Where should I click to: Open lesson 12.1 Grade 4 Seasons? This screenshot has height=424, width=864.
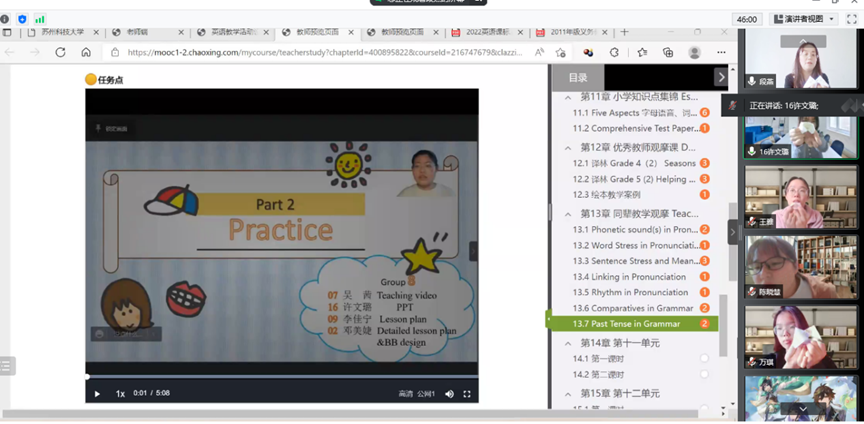tap(636, 163)
